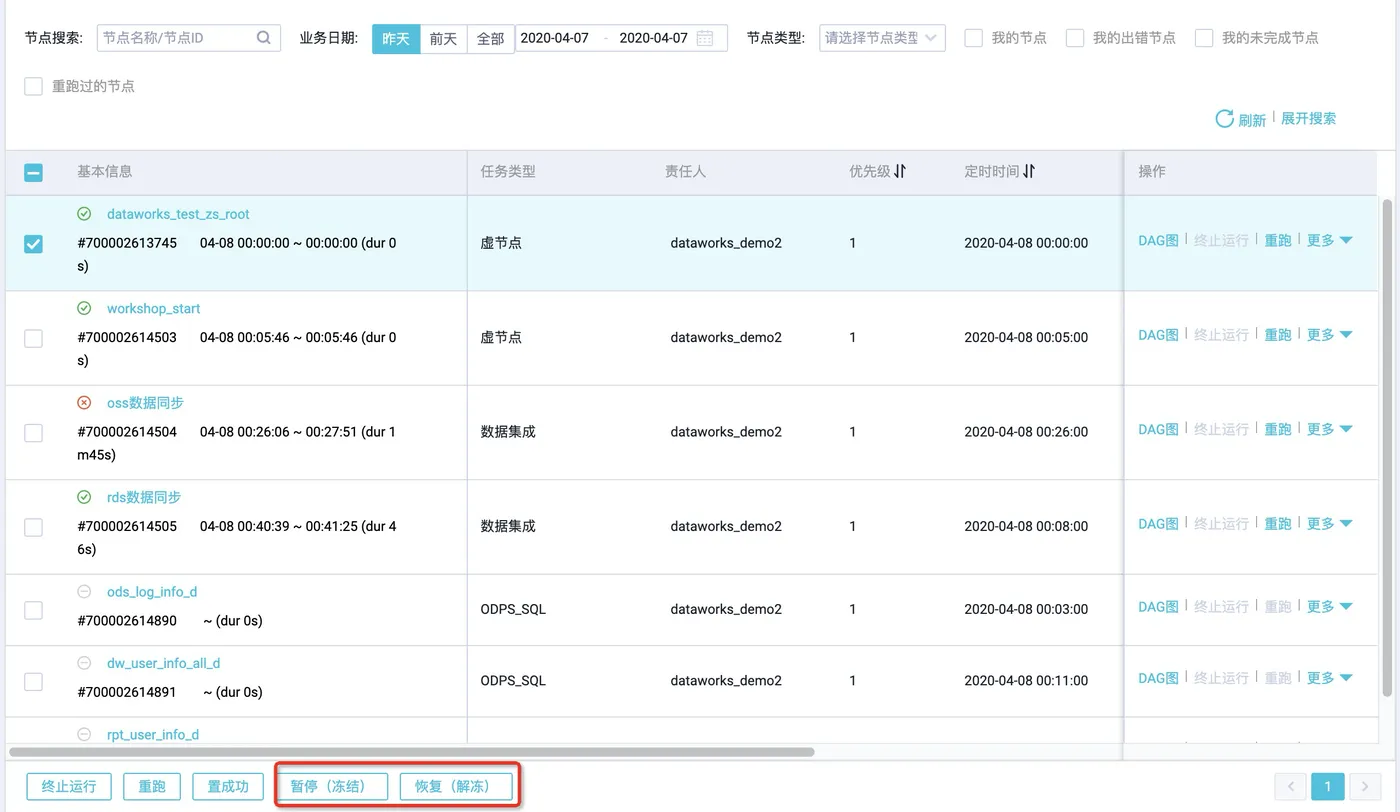Click the 2020-04-08 00:26:00 scheduled time
Image resolution: width=1400 pixels, height=812 pixels.
point(1026,432)
